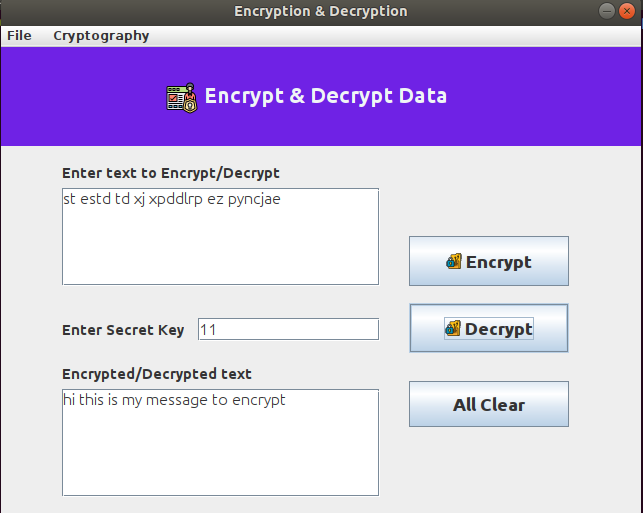Click the Decrypt button

point(489,328)
